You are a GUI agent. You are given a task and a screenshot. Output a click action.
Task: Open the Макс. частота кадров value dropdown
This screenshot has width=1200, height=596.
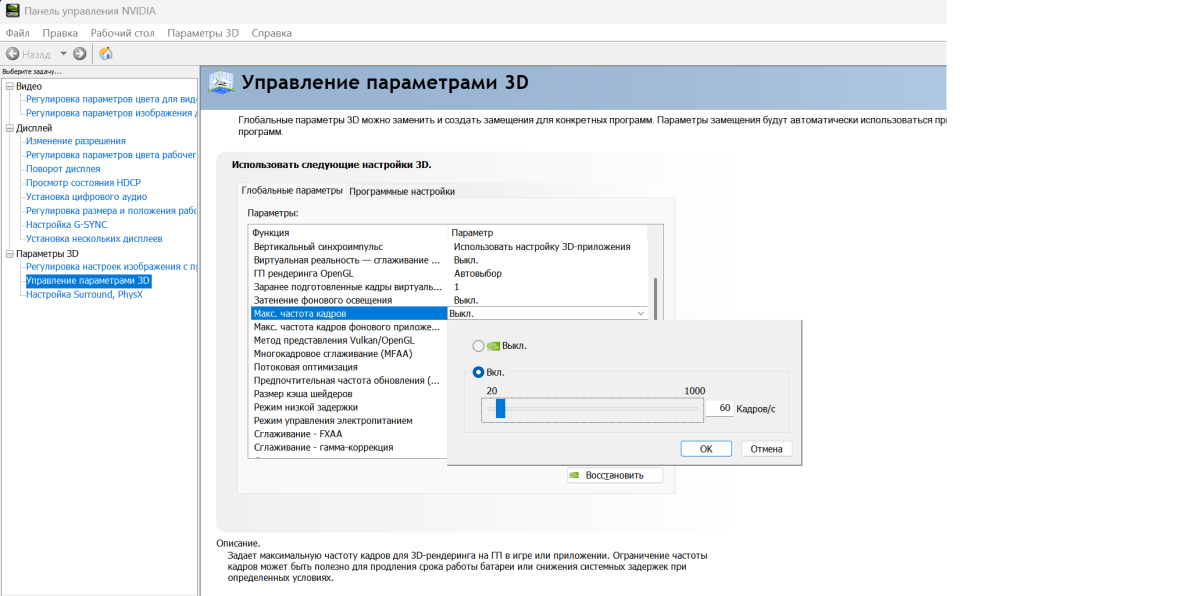(x=641, y=313)
